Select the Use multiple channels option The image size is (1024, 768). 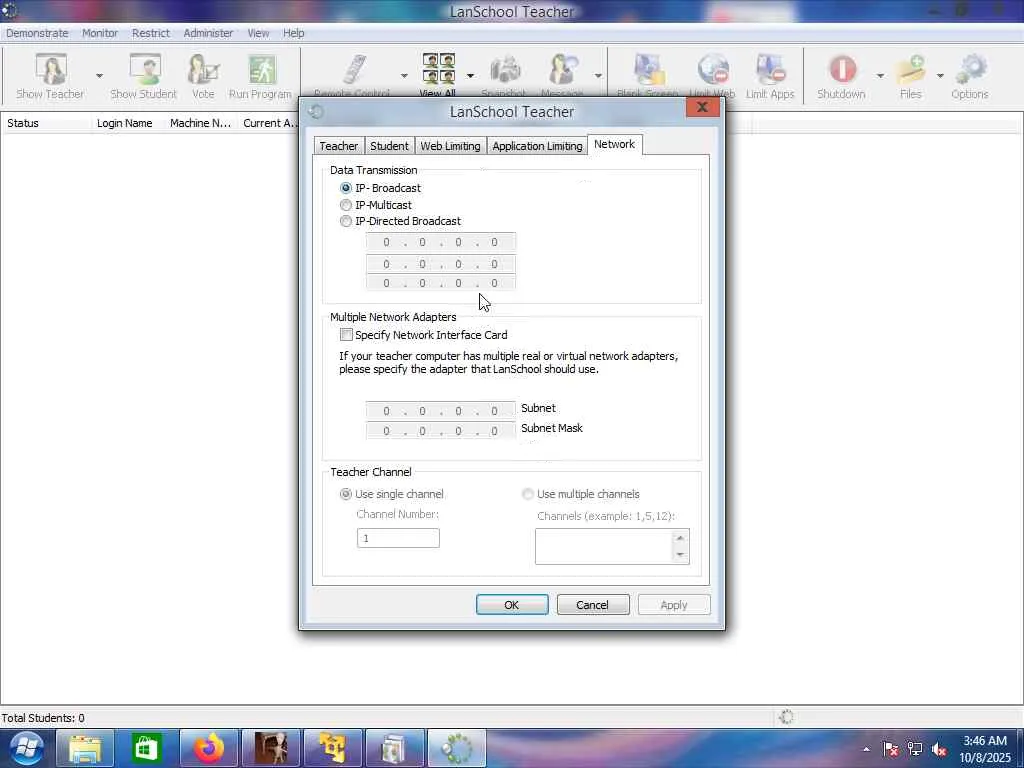pyautogui.click(x=528, y=494)
